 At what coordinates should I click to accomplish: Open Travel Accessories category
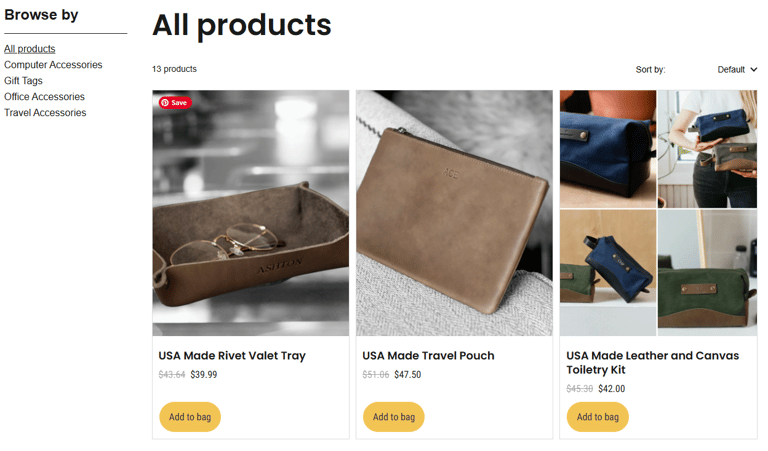pyautogui.click(x=45, y=113)
